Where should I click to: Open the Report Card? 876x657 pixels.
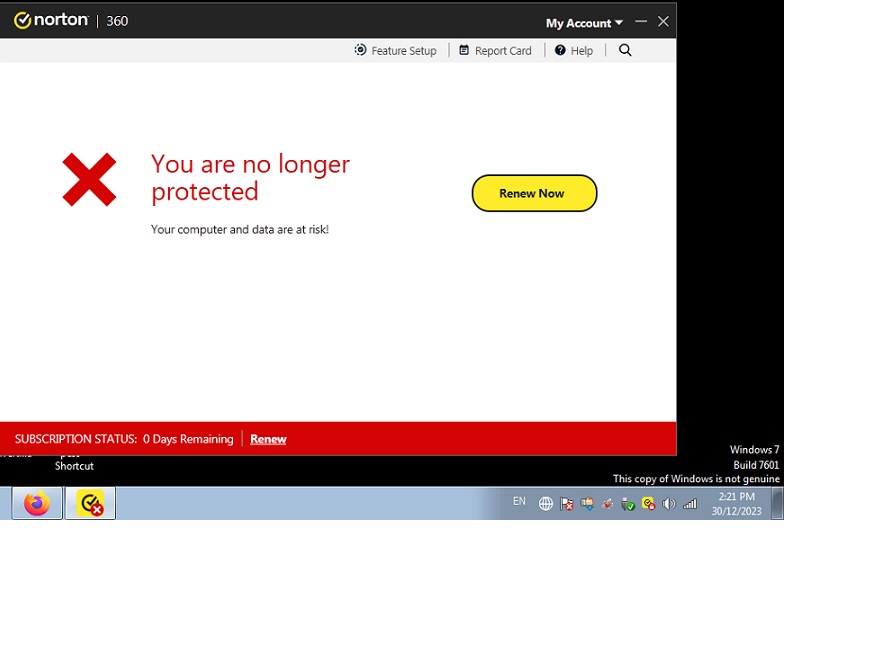click(x=496, y=51)
